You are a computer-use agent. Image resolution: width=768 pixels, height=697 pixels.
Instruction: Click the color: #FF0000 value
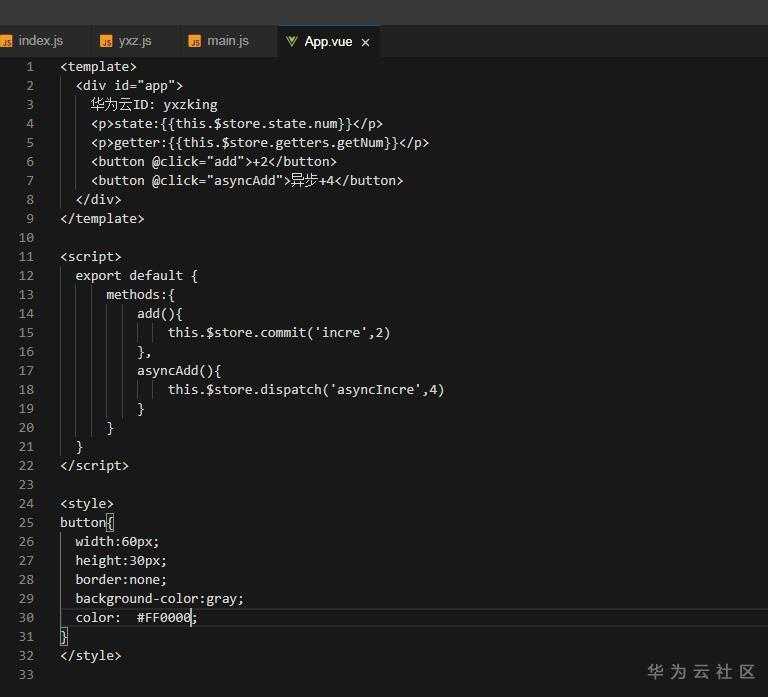[x=164, y=618]
